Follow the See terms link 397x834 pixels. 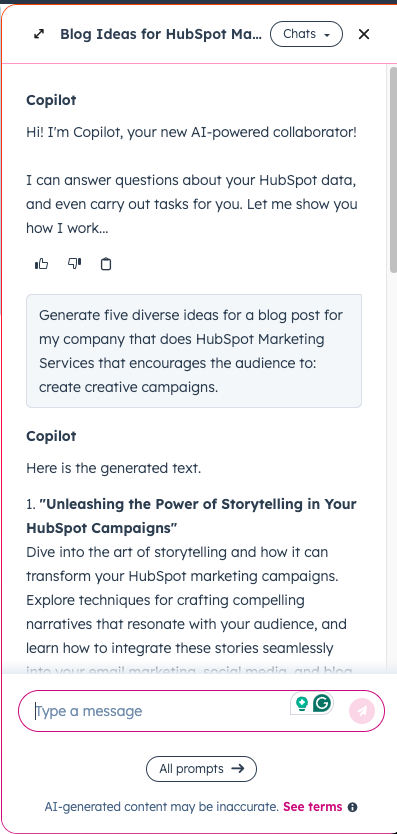[312, 807]
